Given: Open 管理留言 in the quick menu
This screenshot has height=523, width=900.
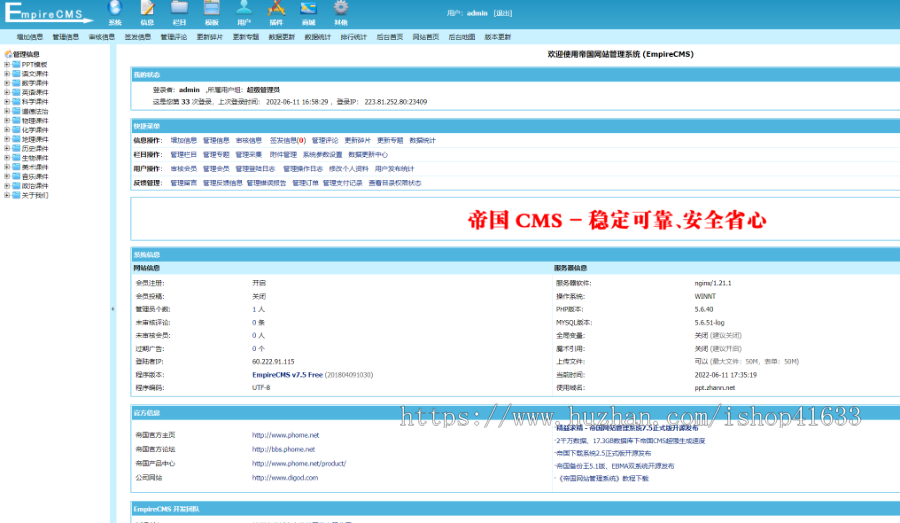Looking at the screenshot, I should pos(184,183).
